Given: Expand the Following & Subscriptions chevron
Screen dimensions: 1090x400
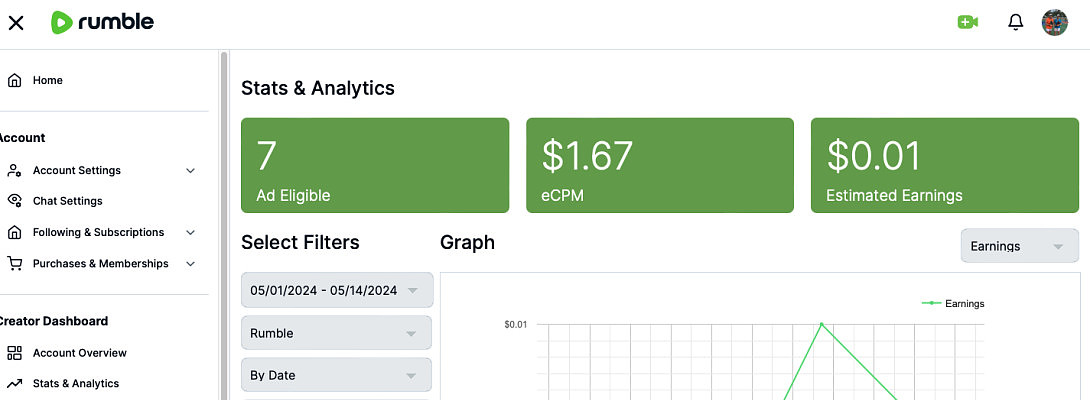Looking at the screenshot, I should click(x=191, y=233).
